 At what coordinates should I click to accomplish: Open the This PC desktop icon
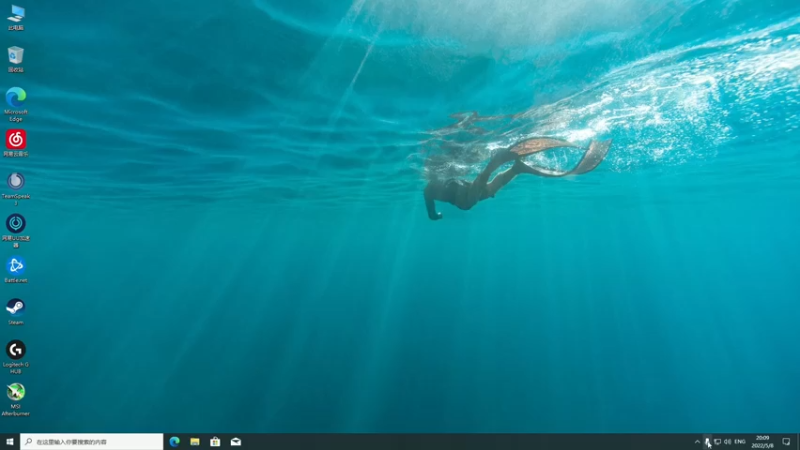click(16, 18)
